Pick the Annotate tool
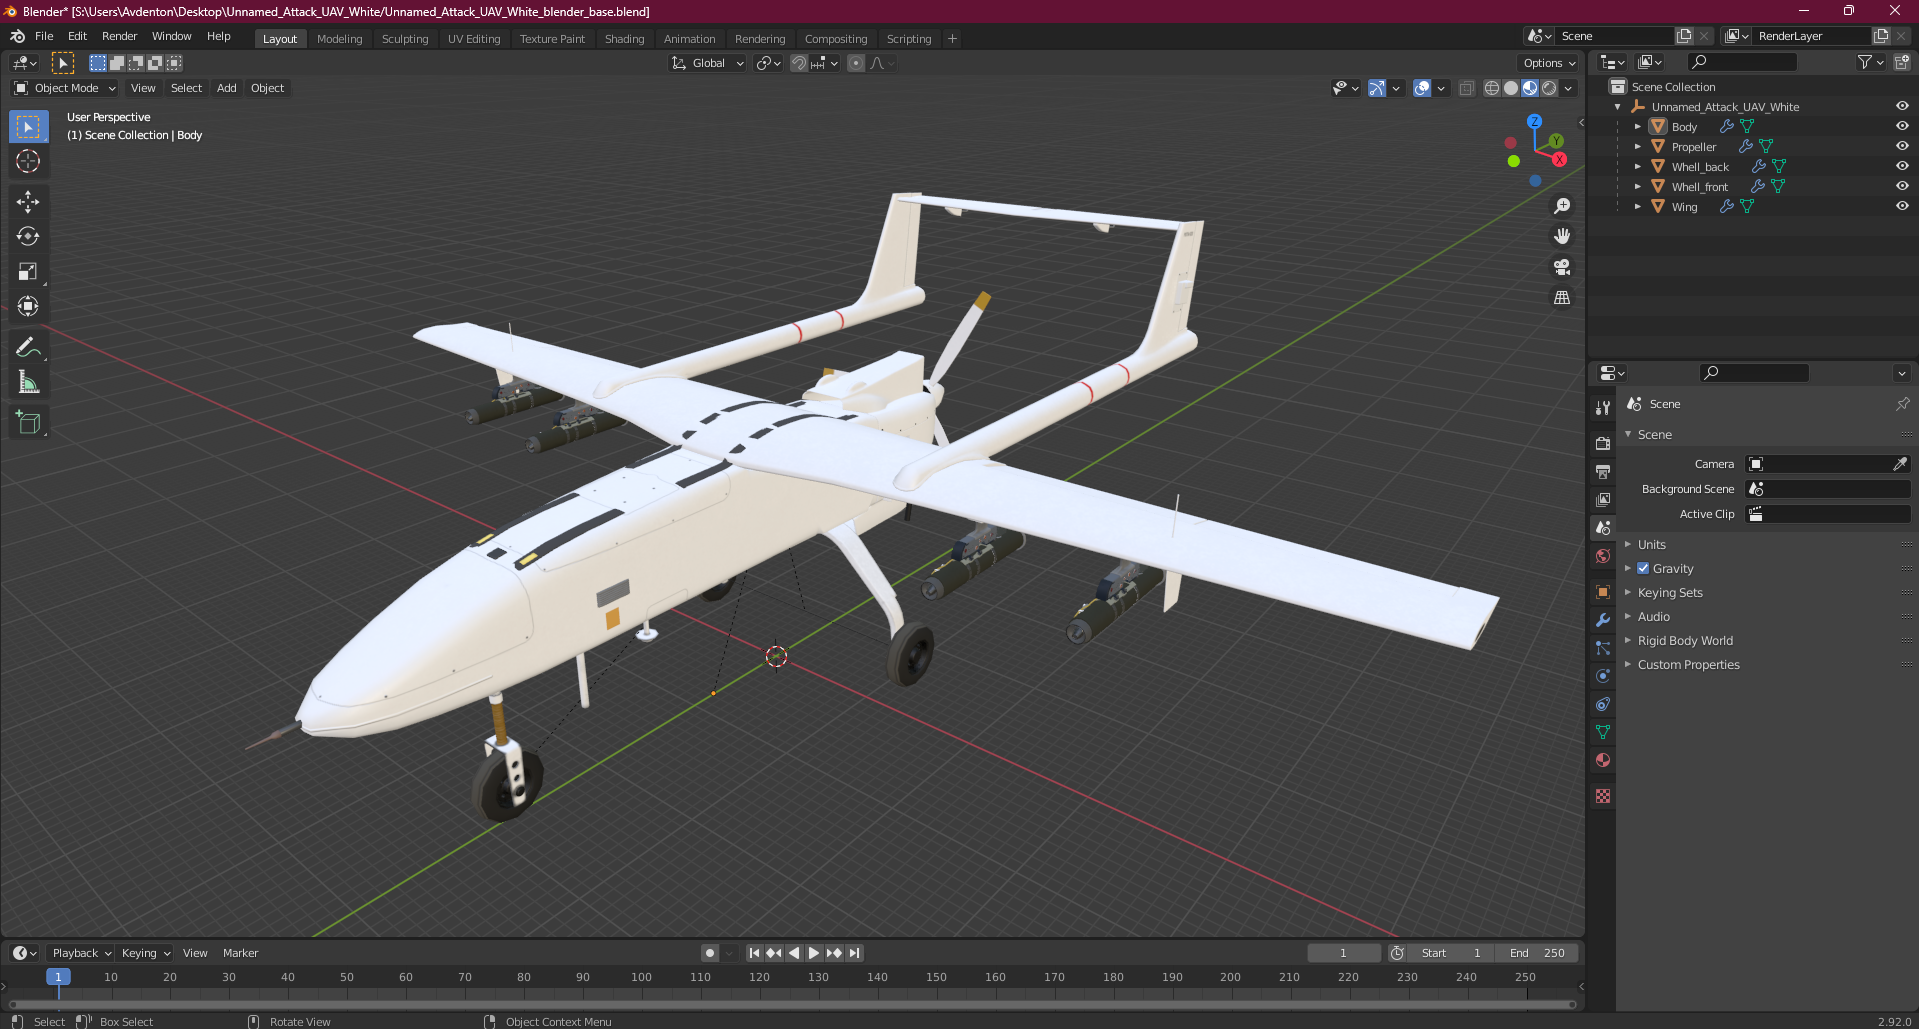The height and width of the screenshot is (1029, 1919). click(28, 347)
